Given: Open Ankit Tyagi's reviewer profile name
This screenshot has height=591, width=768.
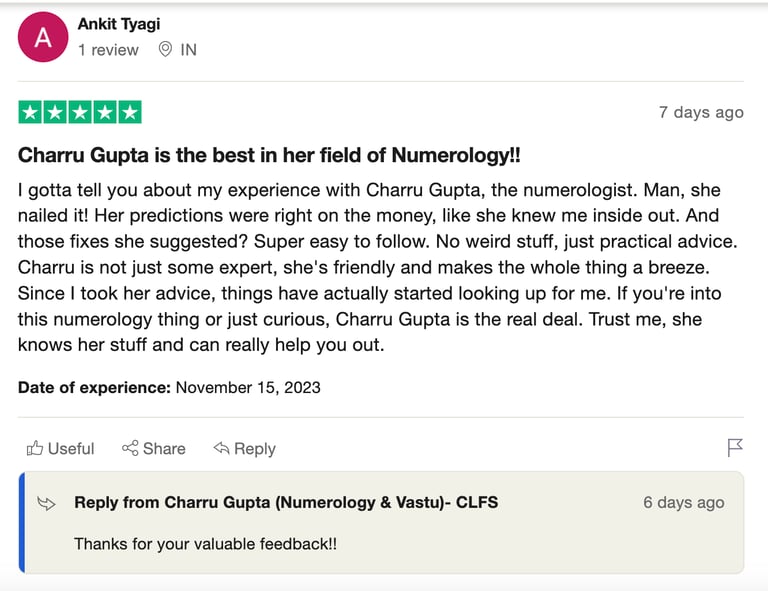Looking at the screenshot, I should pyautogui.click(x=119, y=23).
